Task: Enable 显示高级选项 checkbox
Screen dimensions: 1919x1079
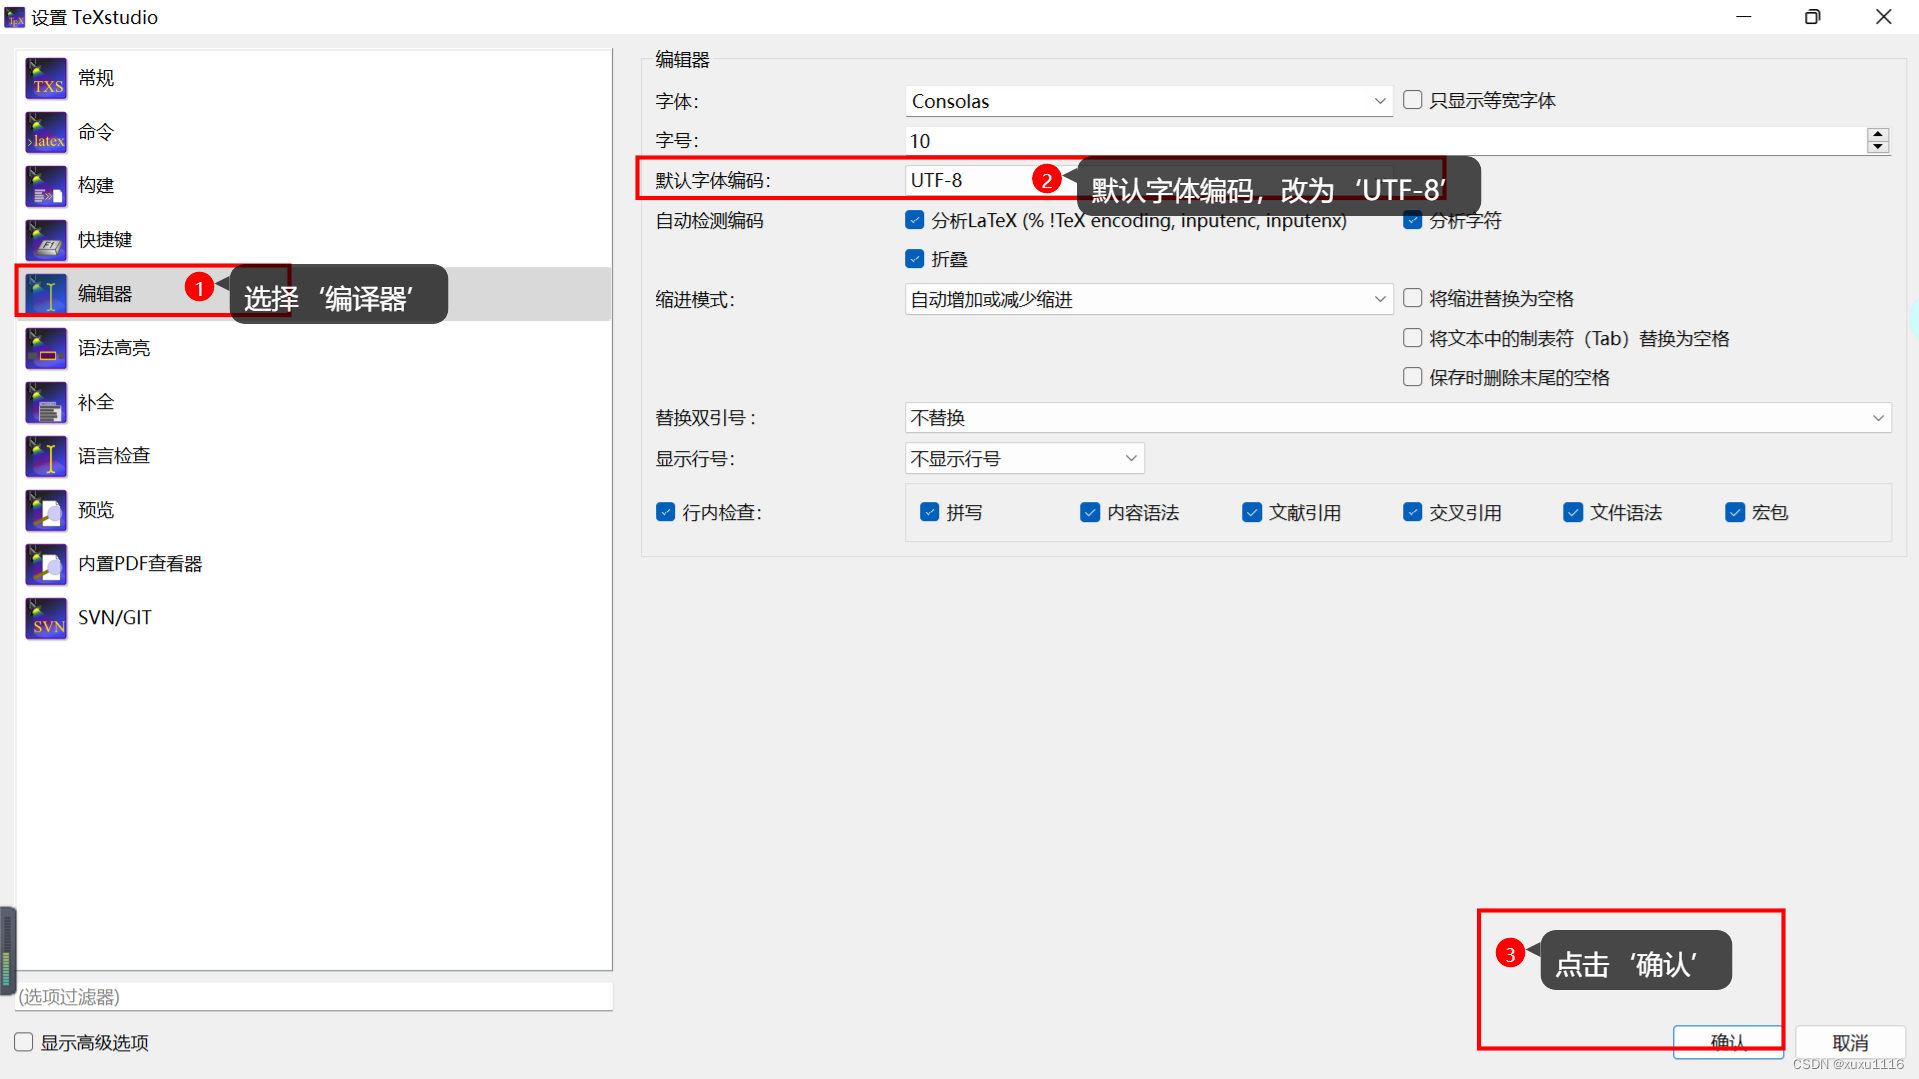Action: pos(24,1042)
